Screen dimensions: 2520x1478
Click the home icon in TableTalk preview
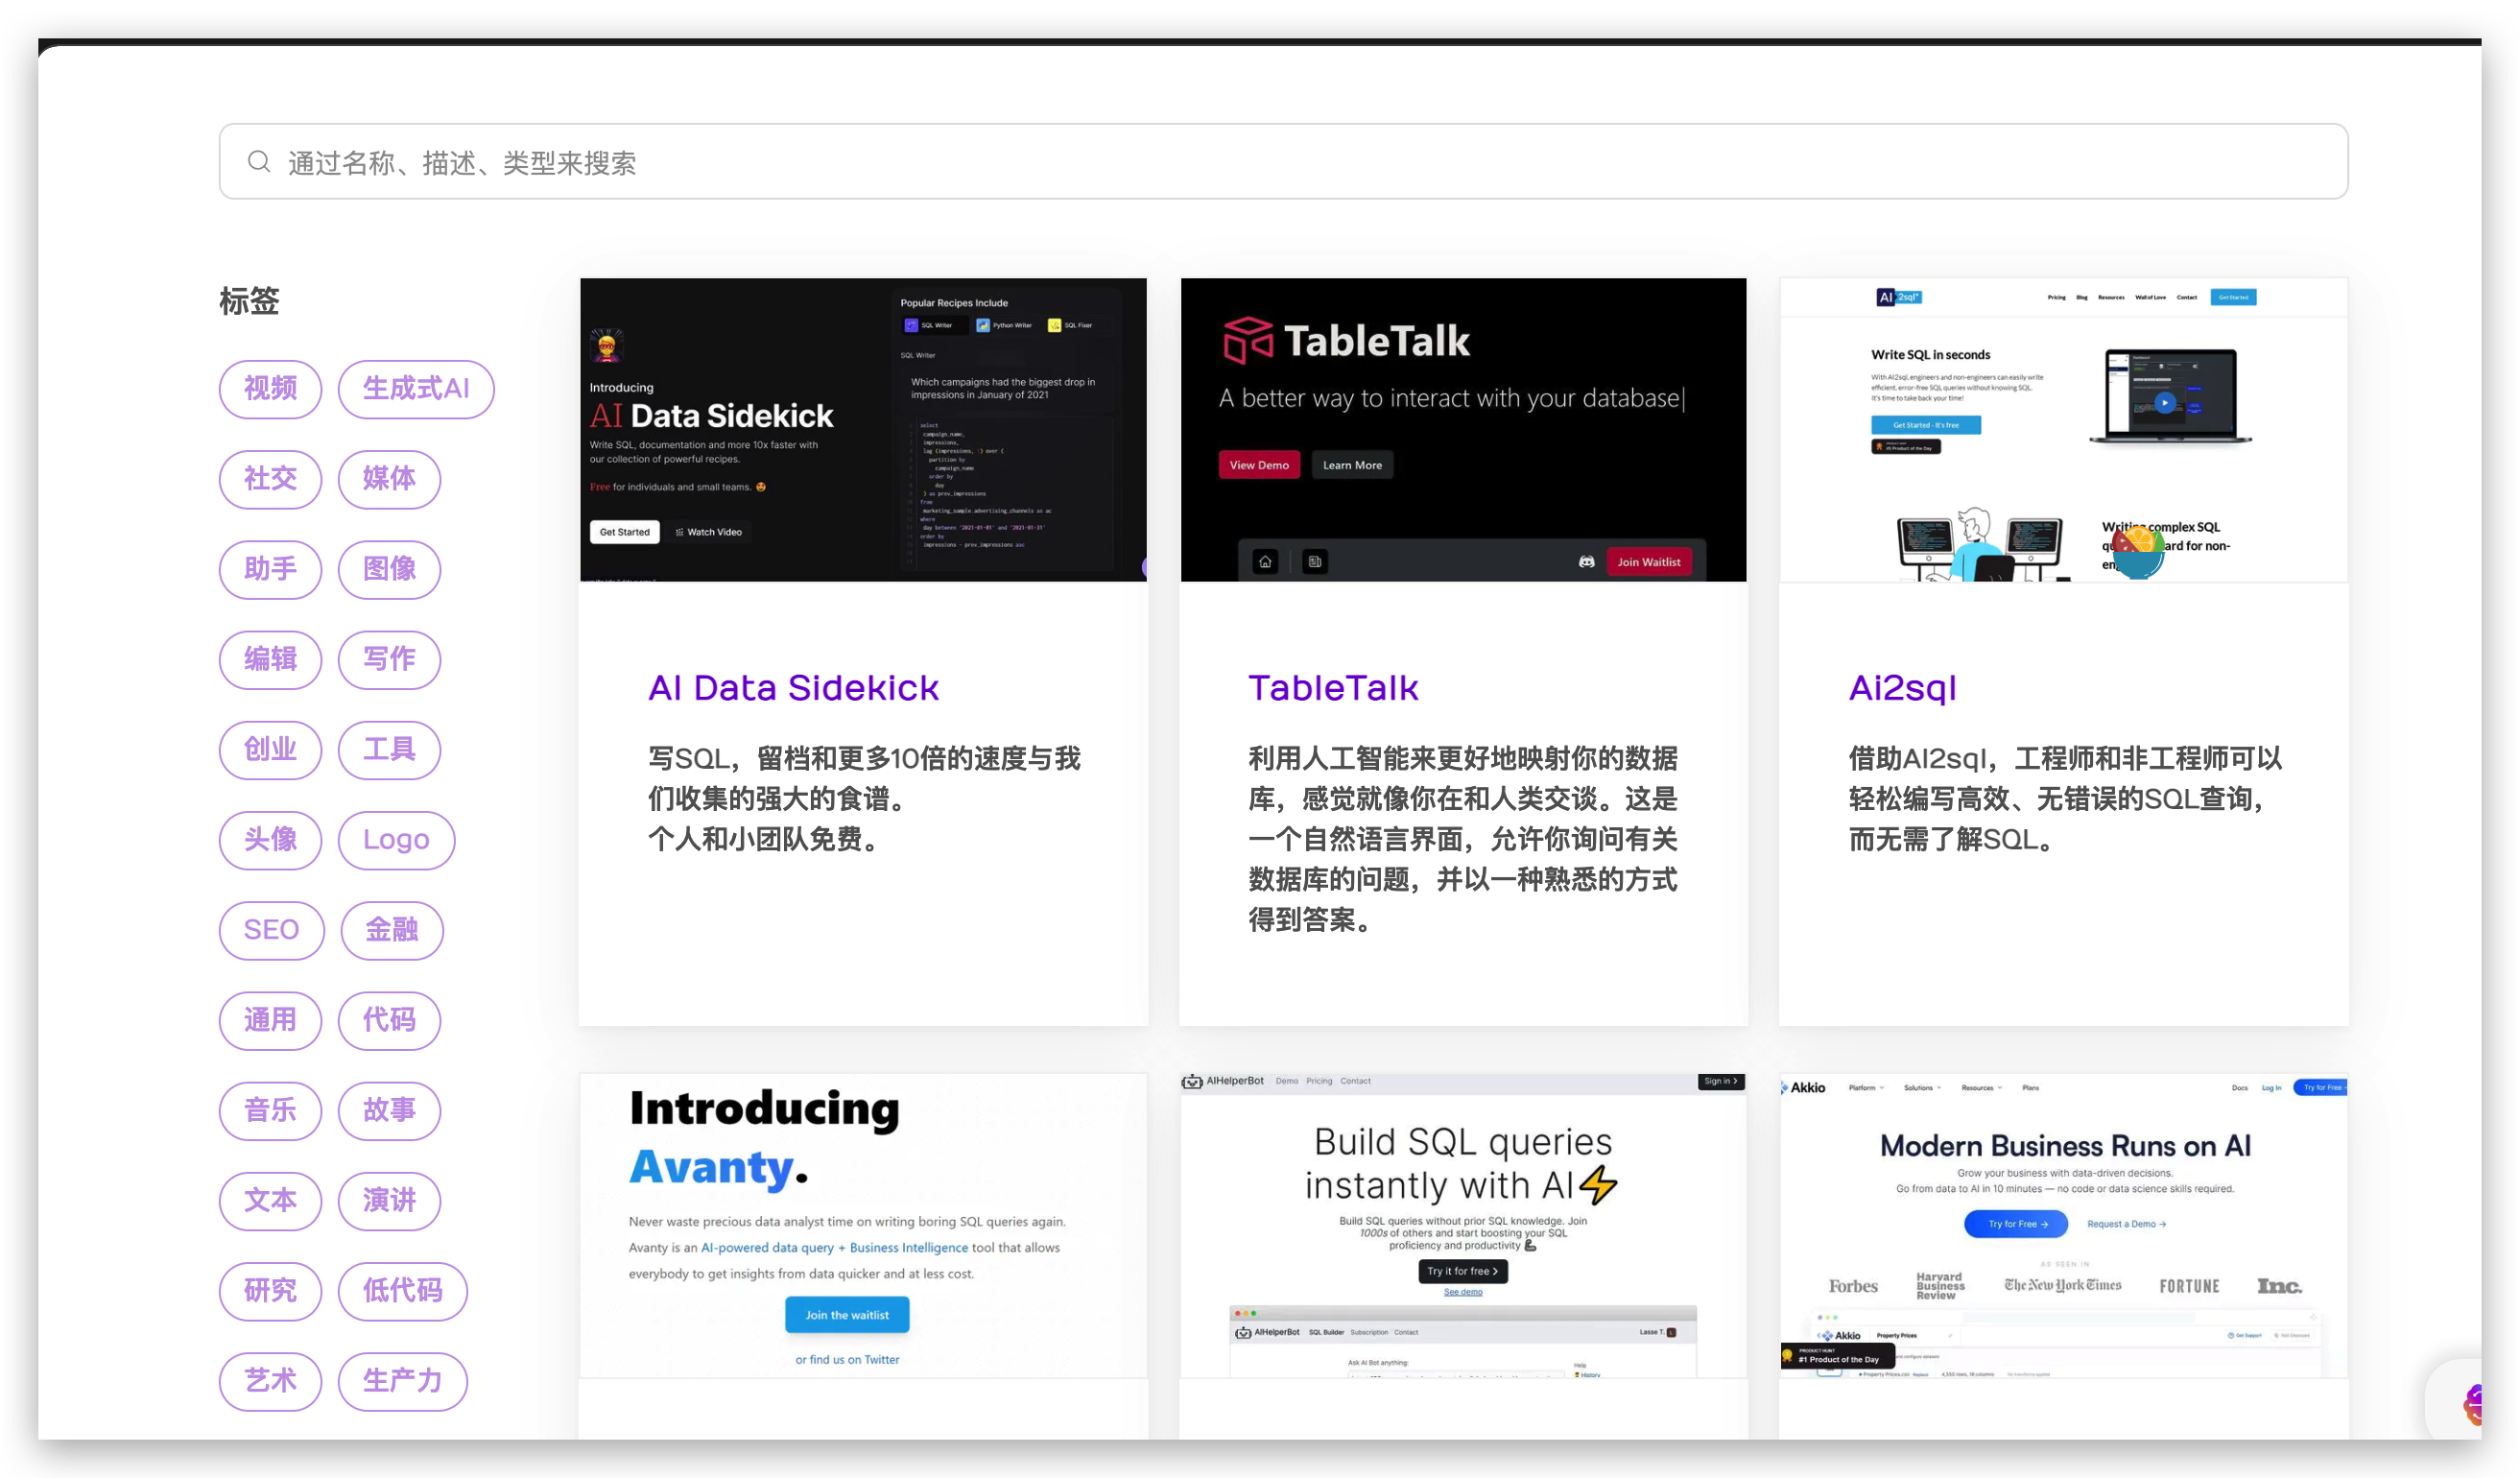click(x=1265, y=562)
